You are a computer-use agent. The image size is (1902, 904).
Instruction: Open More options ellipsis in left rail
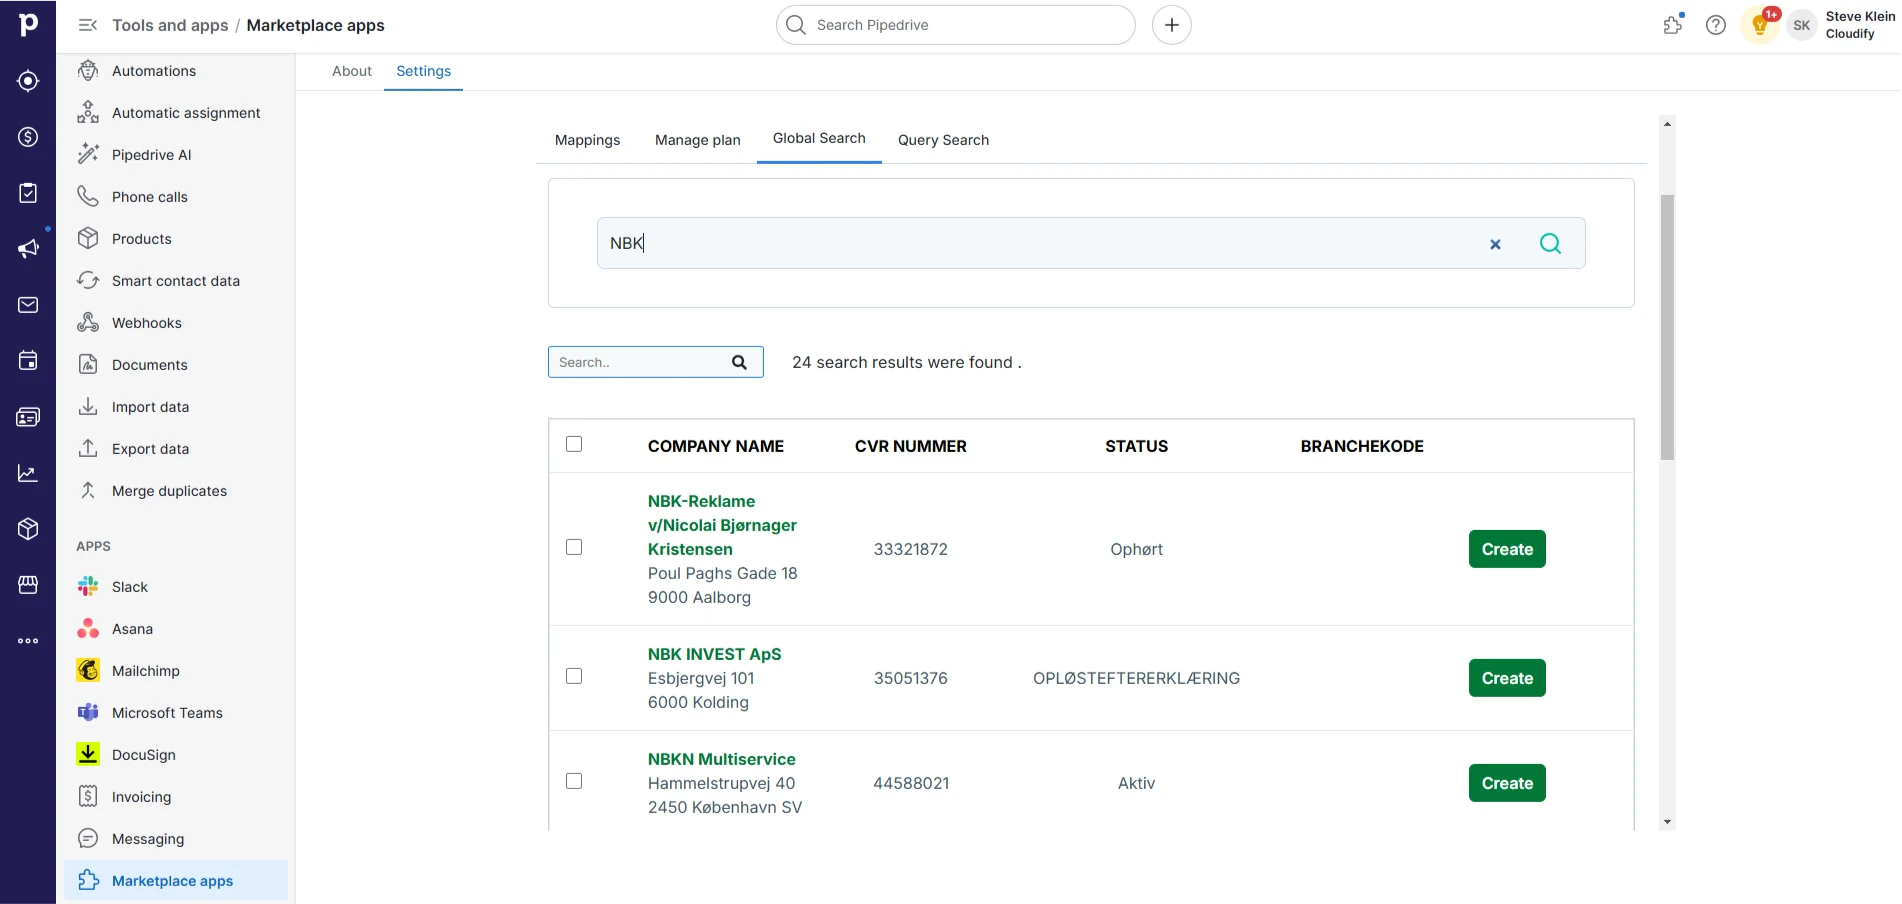28,641
